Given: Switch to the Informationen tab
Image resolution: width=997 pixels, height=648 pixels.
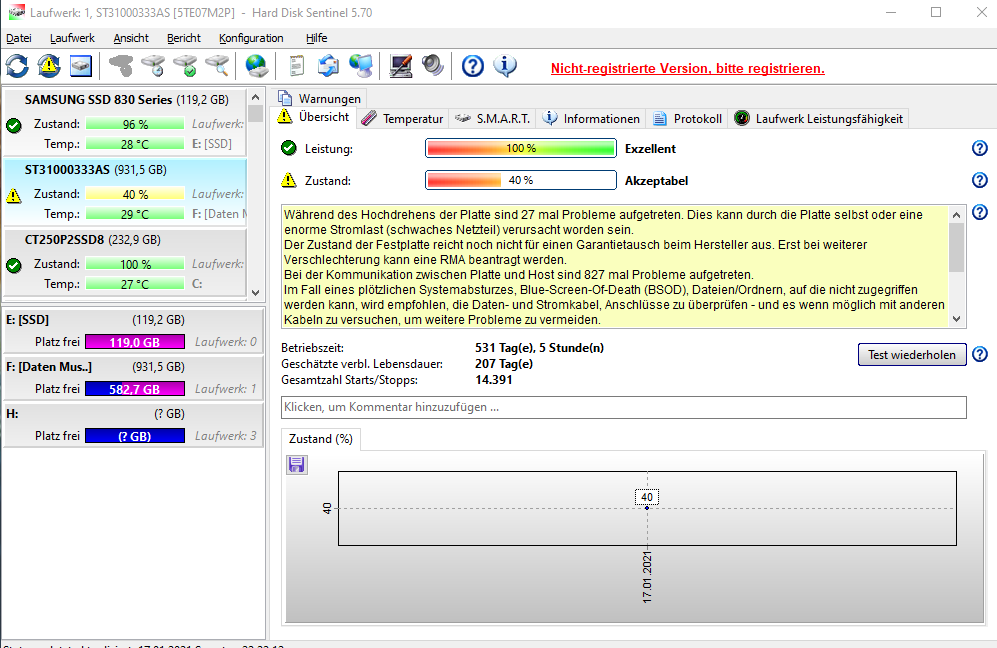Looking at the screenshot, I should coord(591,118).
